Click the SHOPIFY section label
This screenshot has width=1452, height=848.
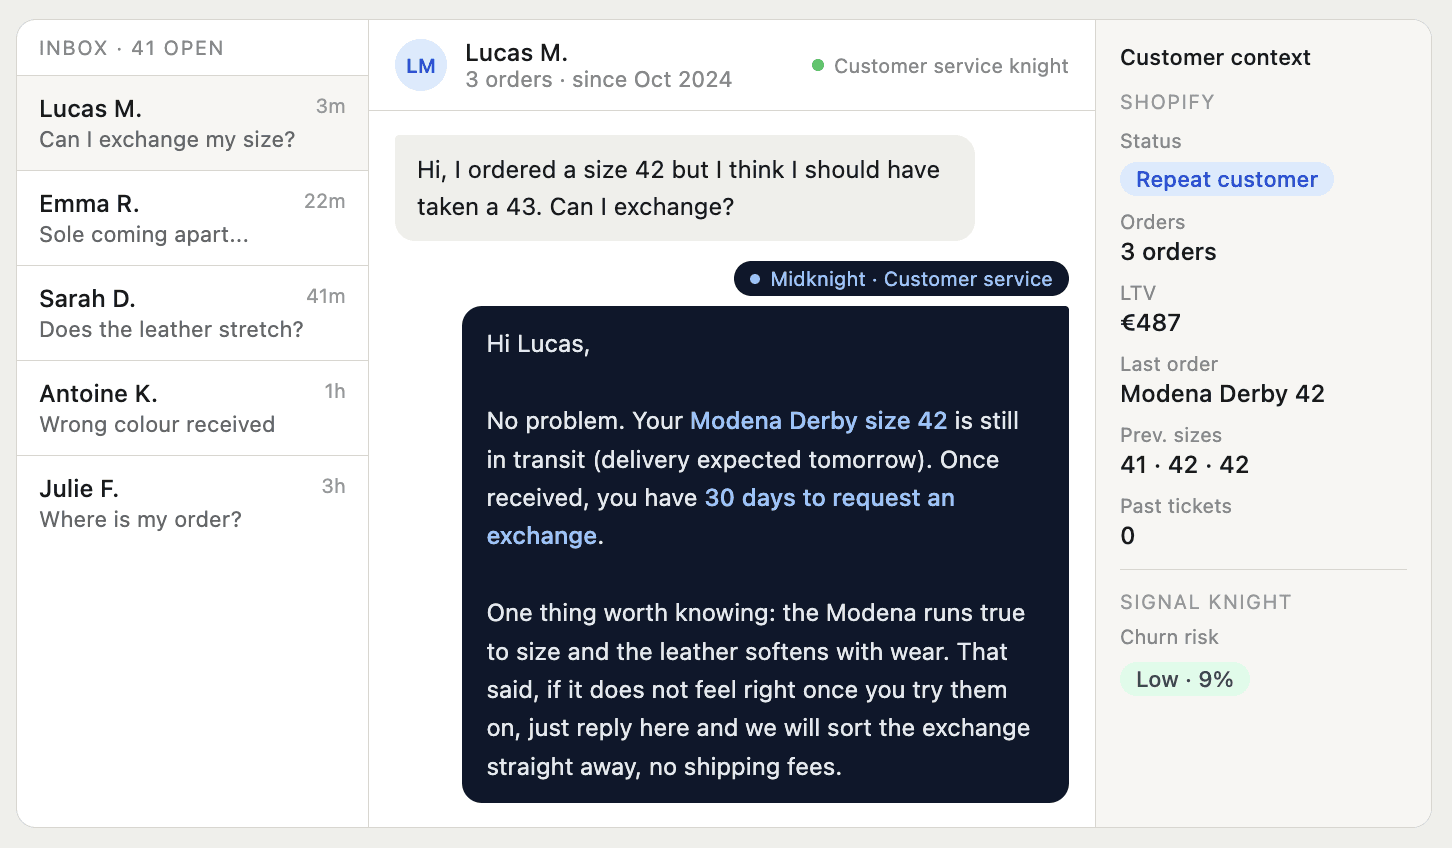pyautogui.click(x=1166, y=102)
